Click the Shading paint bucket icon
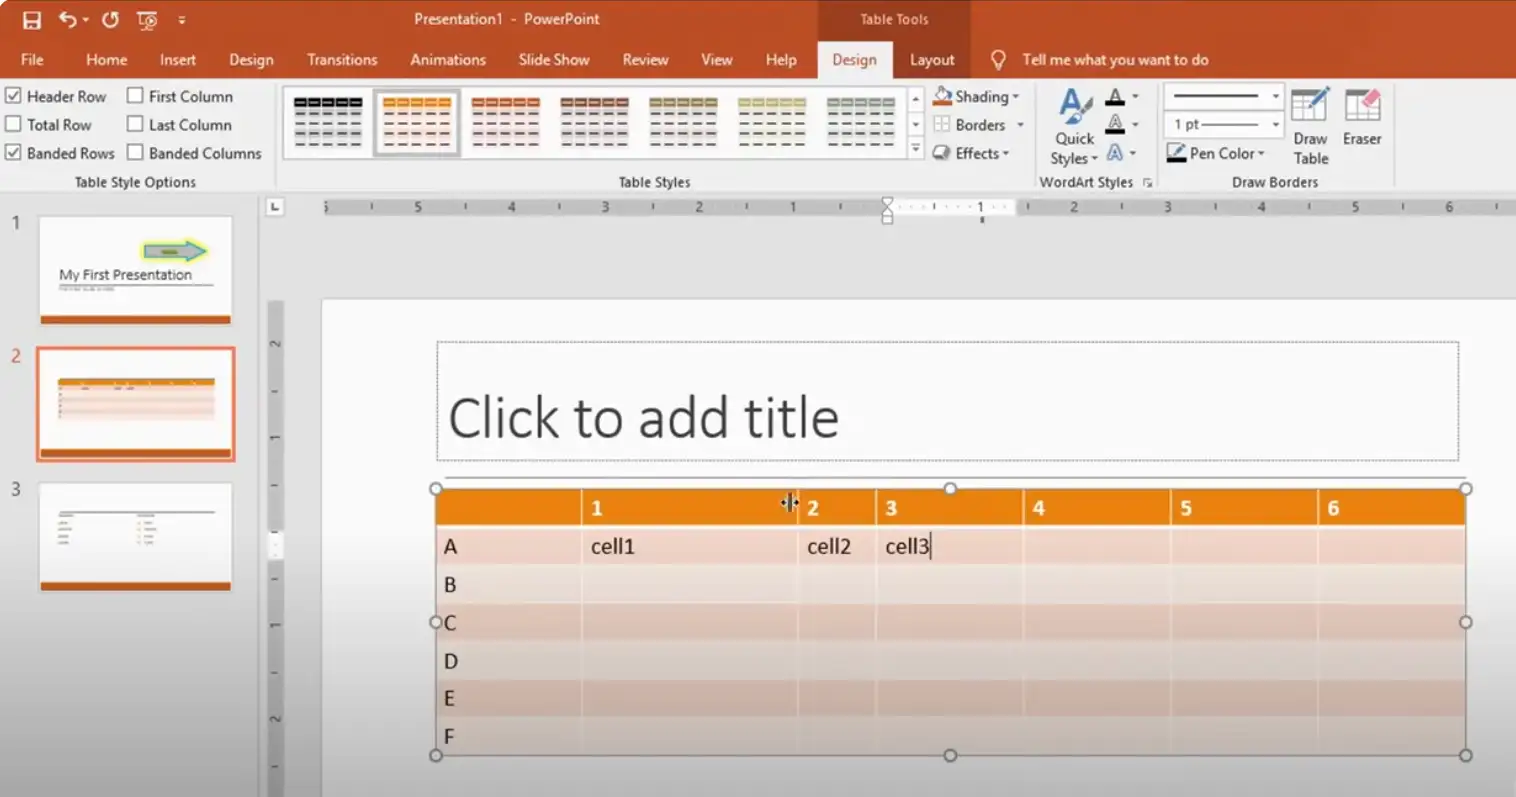 coord(942,96)
